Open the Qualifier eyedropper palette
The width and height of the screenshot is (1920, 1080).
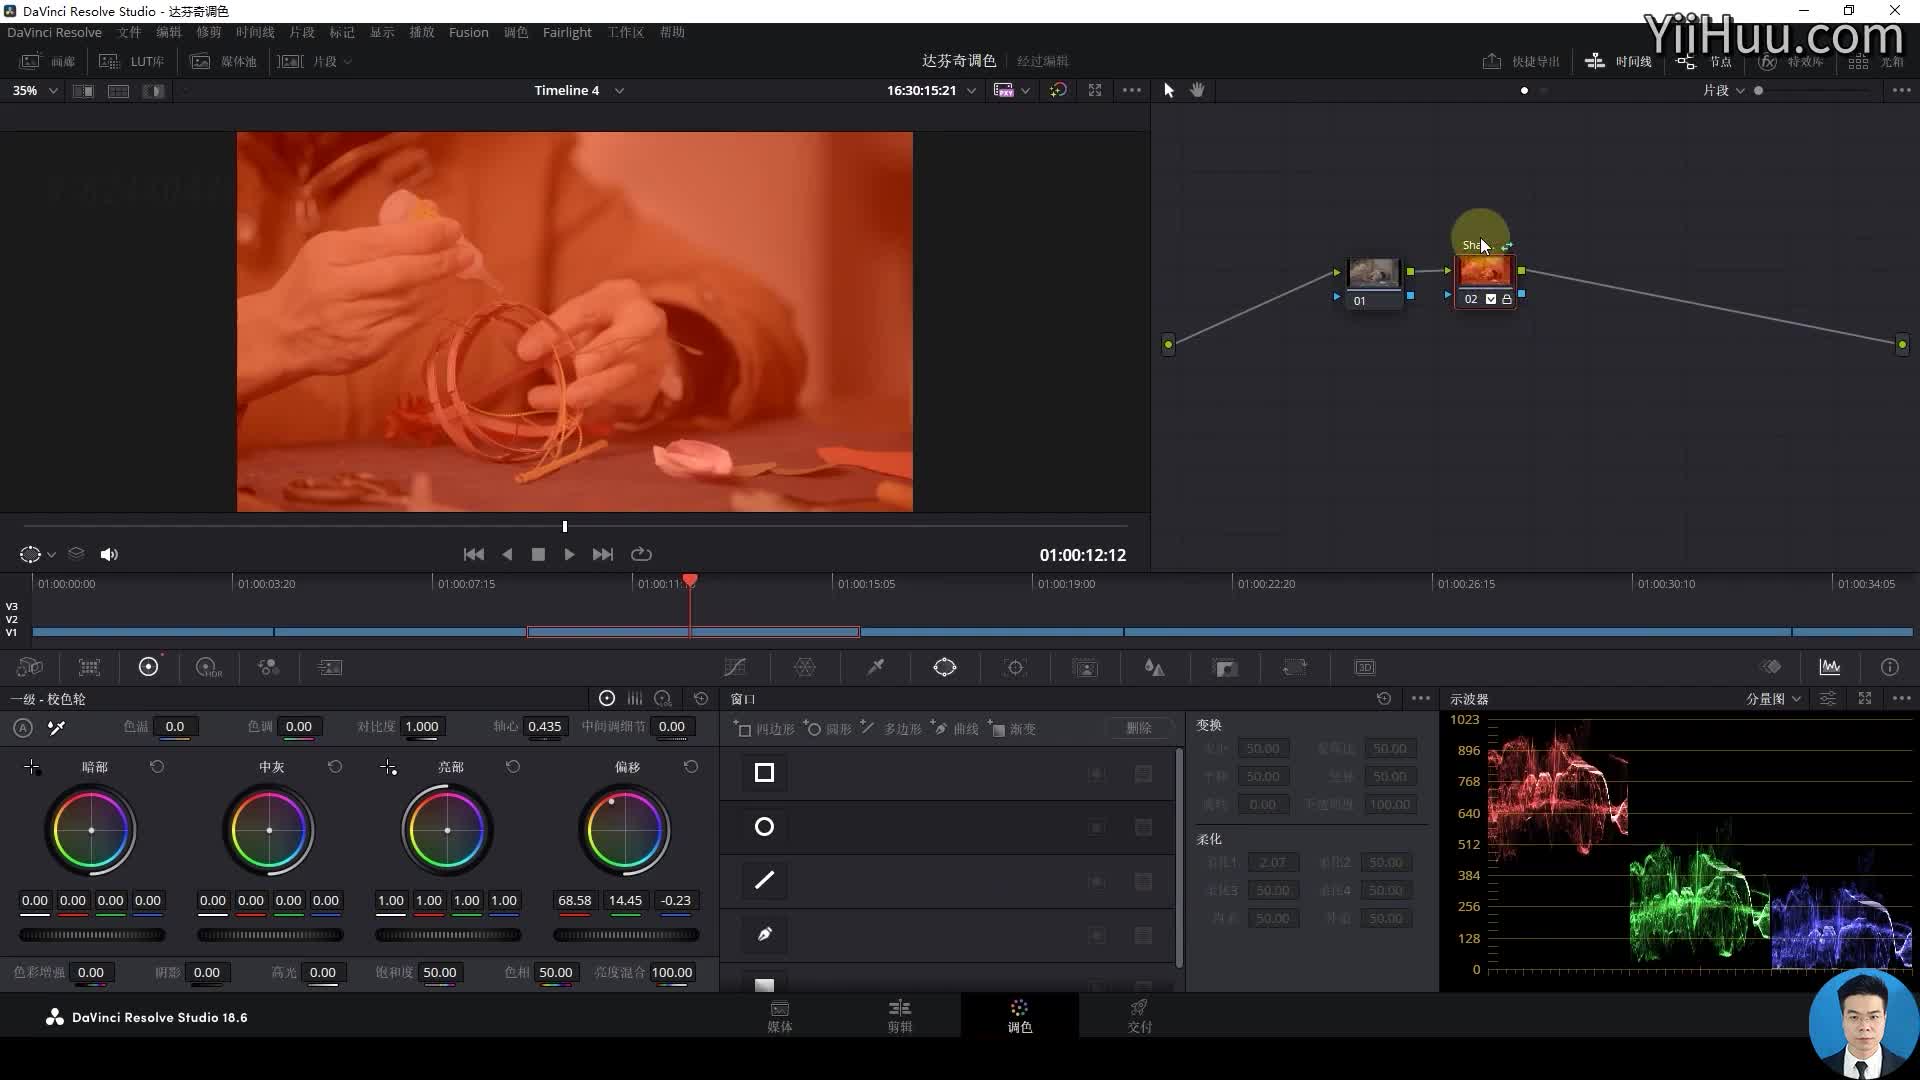875,667
